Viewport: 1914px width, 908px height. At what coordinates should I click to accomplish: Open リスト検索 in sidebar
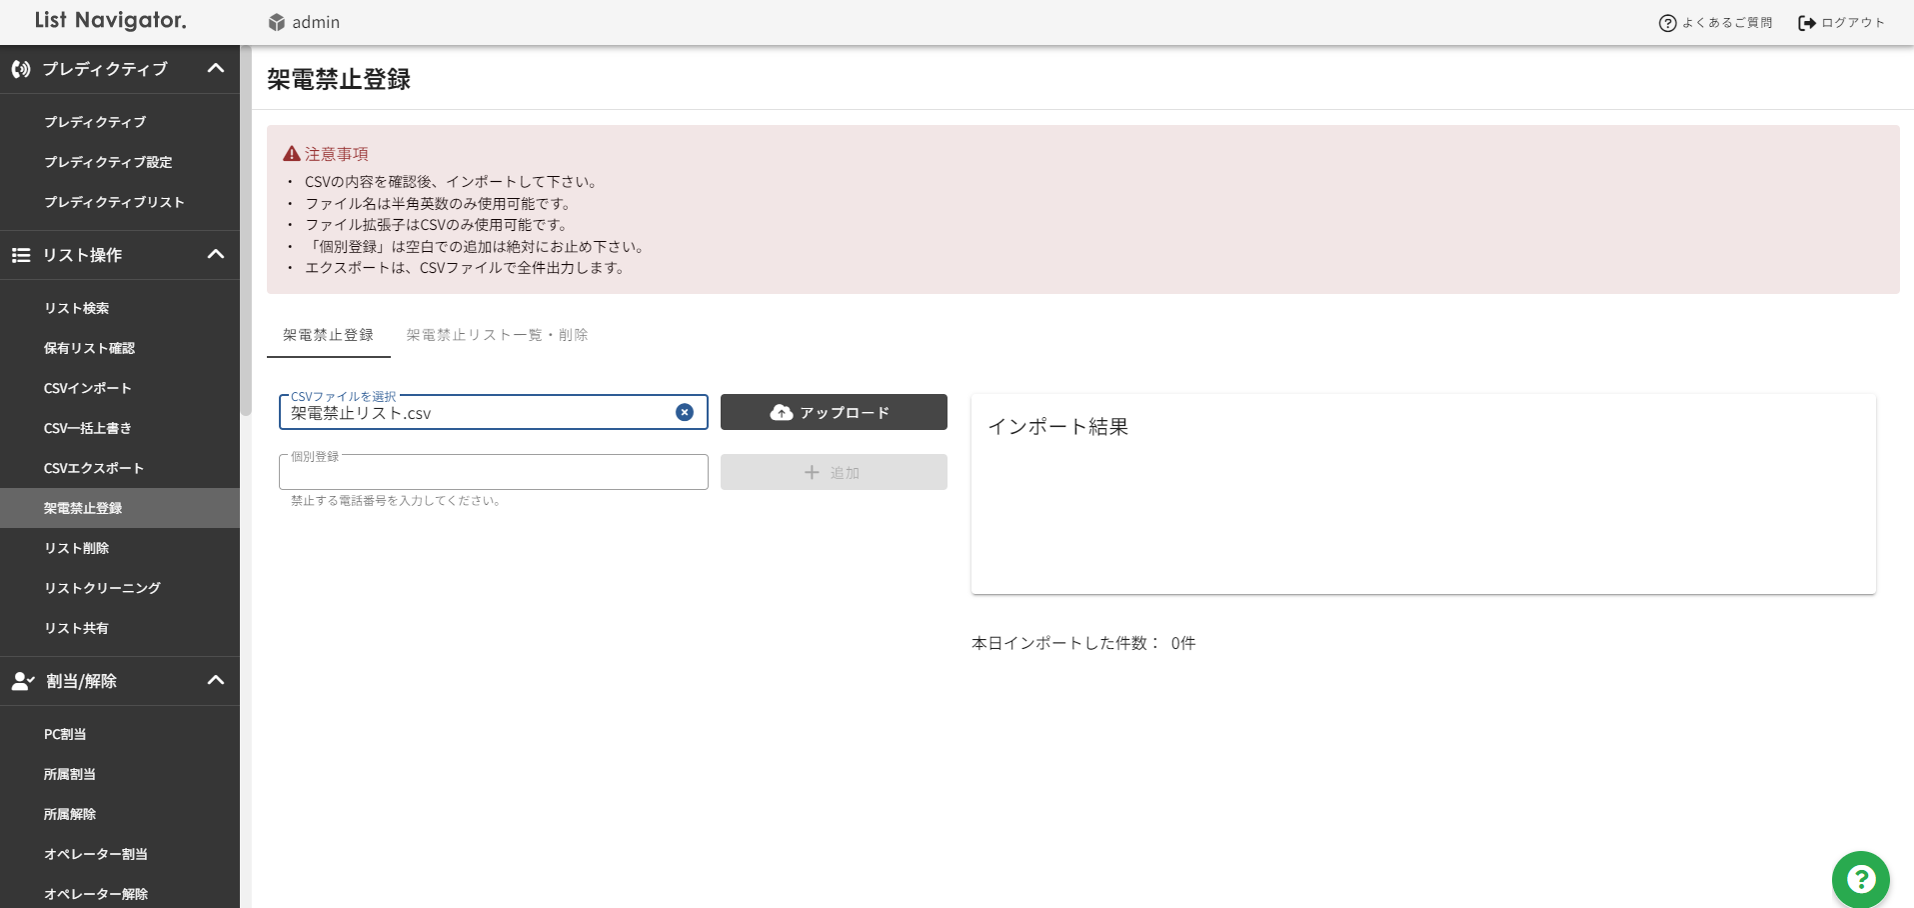coord(120,308)
